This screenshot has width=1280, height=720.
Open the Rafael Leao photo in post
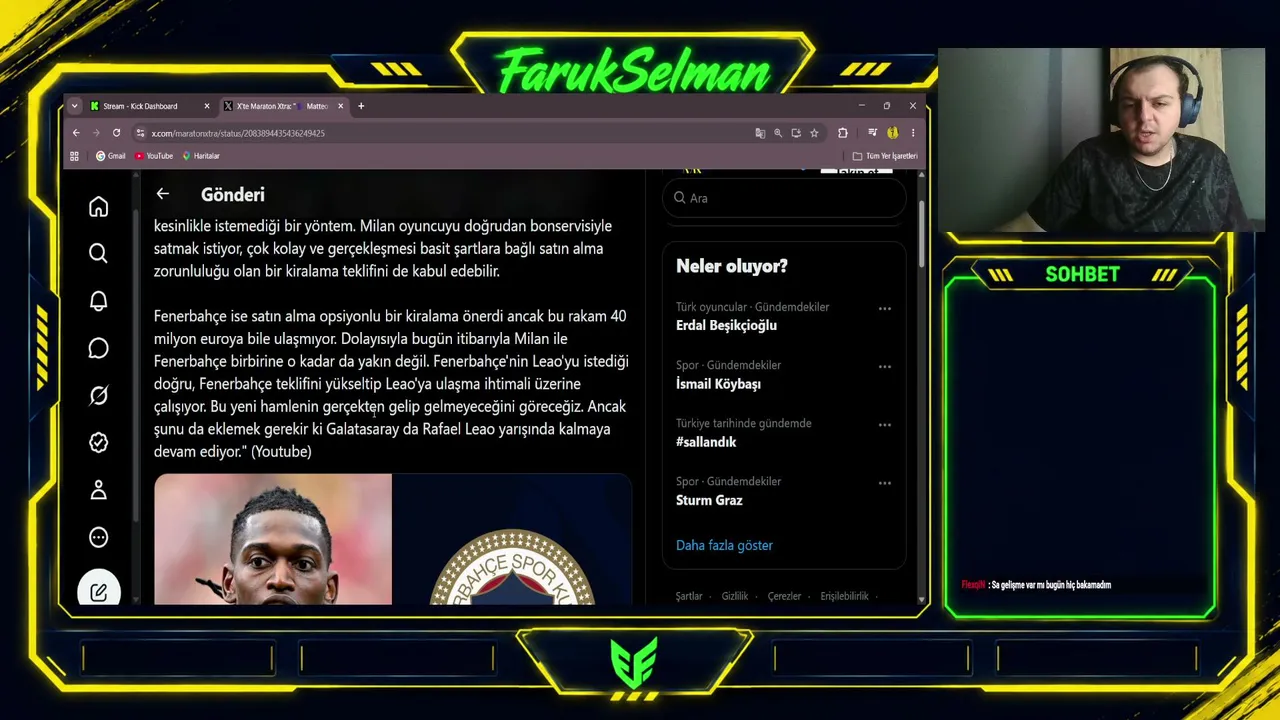point(273,539)
